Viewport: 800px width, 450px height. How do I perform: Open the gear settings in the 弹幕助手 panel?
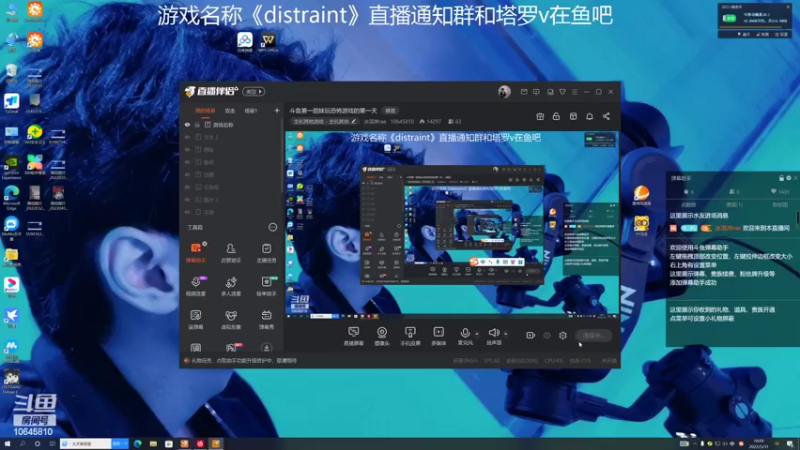click(789, 178)
